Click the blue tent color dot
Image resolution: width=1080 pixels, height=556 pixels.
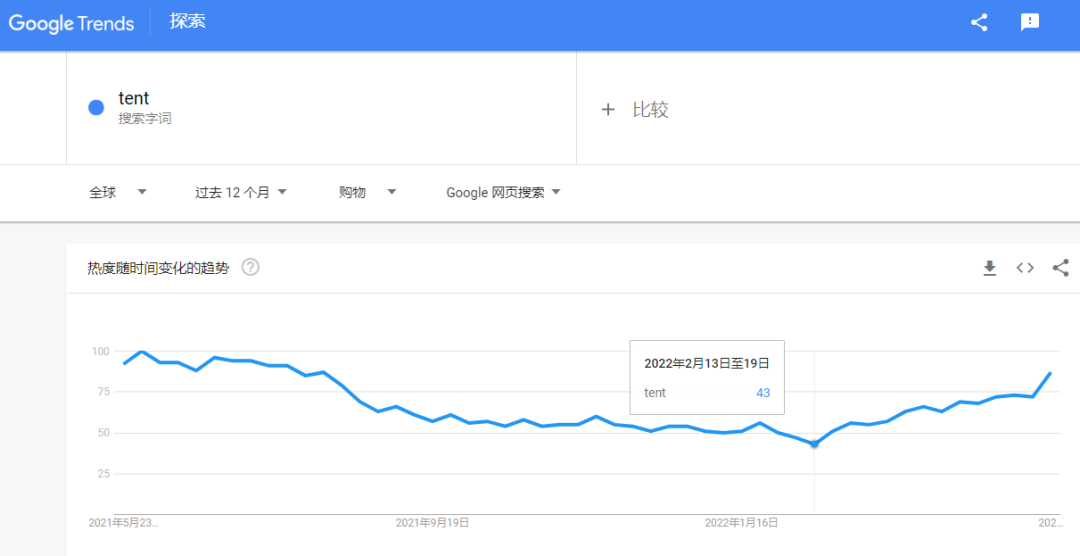point(96,108)
